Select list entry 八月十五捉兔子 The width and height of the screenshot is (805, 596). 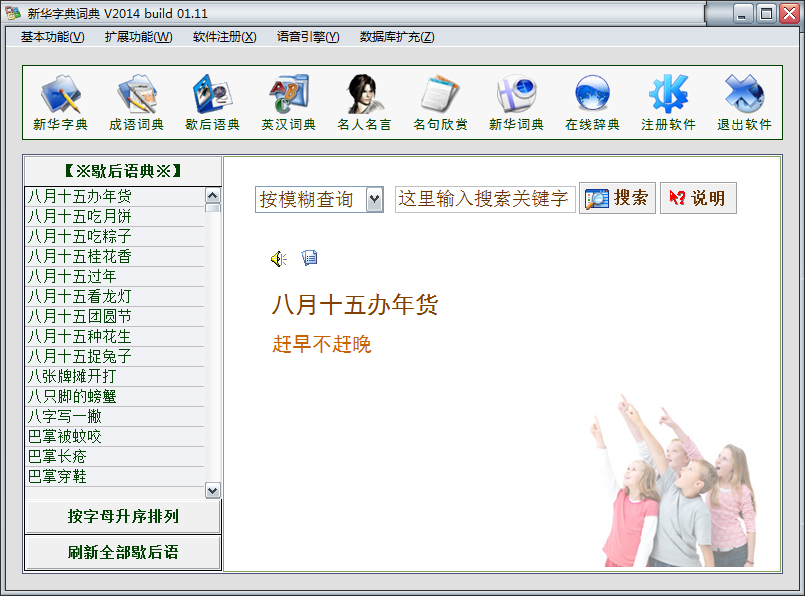[x=115, y=356]
